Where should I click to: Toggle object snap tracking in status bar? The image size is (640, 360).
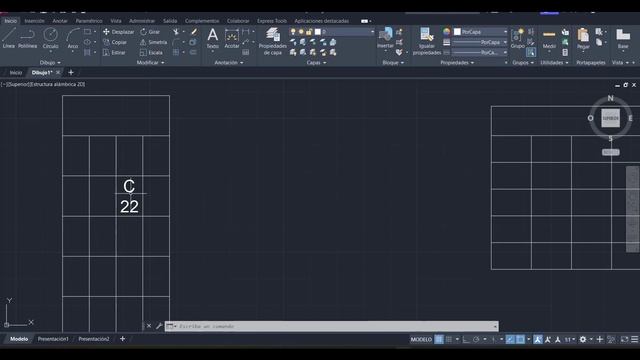pyautogui.click(x=510, y=340)
